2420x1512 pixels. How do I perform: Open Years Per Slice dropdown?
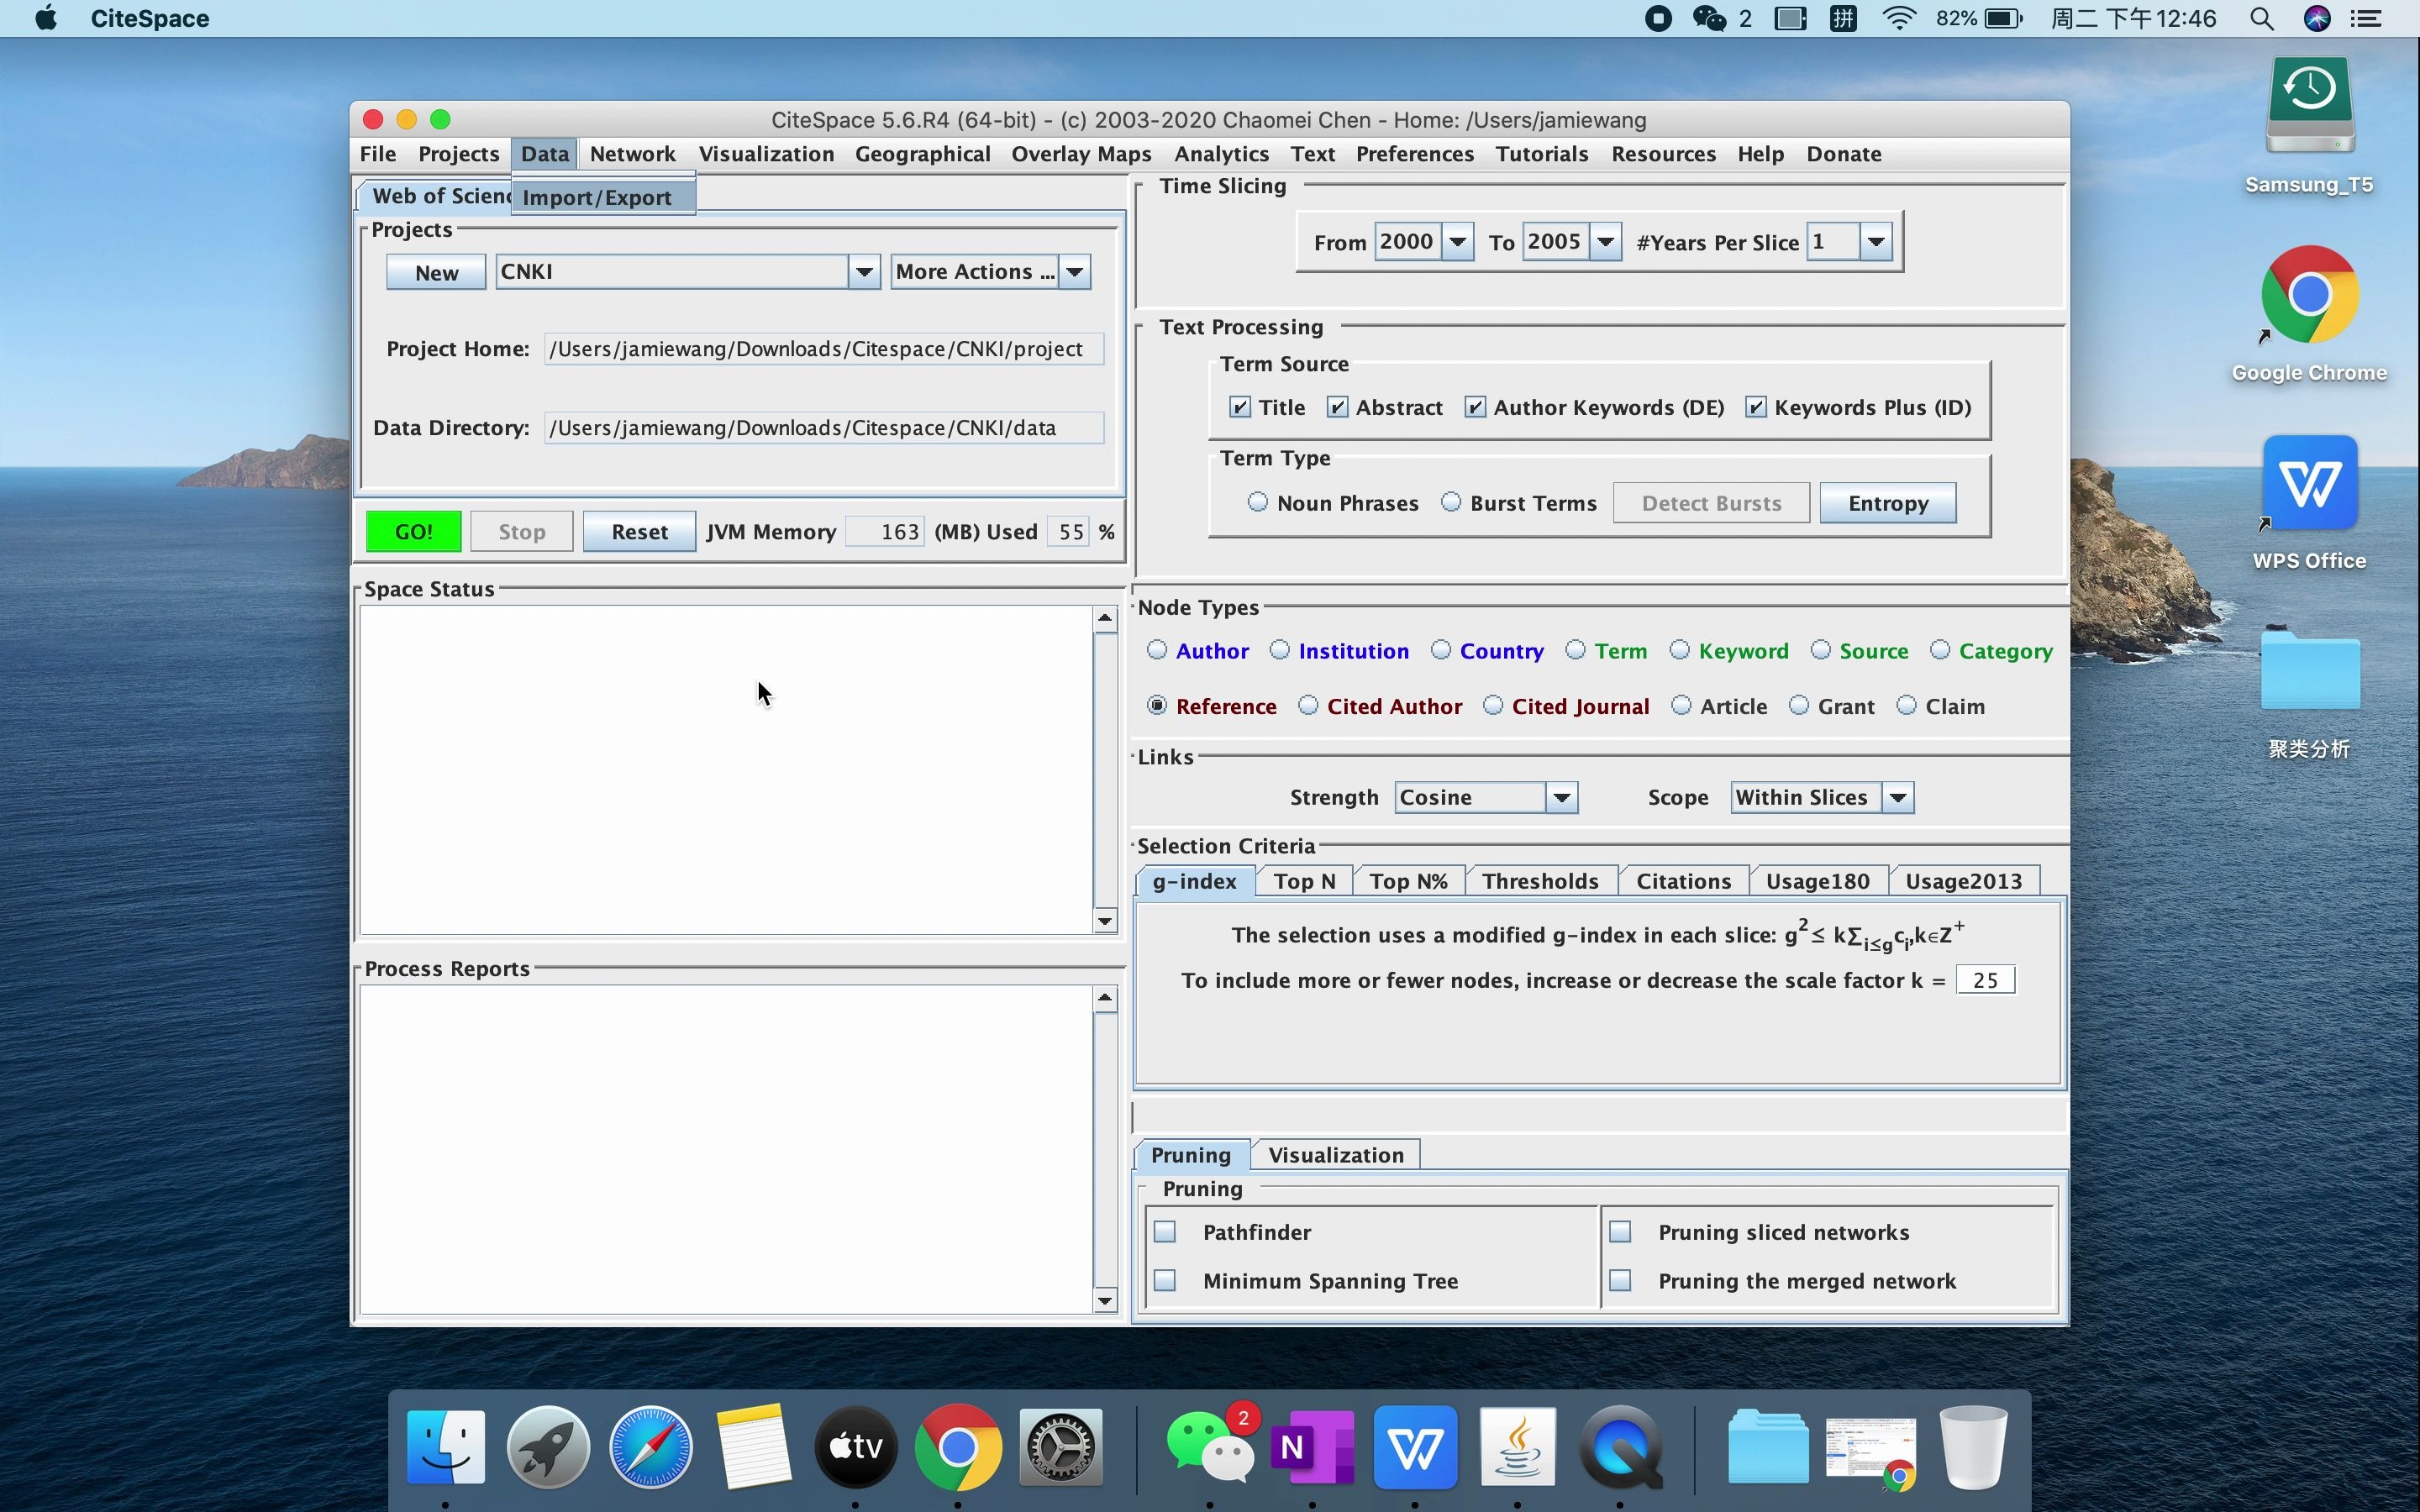(1876, 242)
